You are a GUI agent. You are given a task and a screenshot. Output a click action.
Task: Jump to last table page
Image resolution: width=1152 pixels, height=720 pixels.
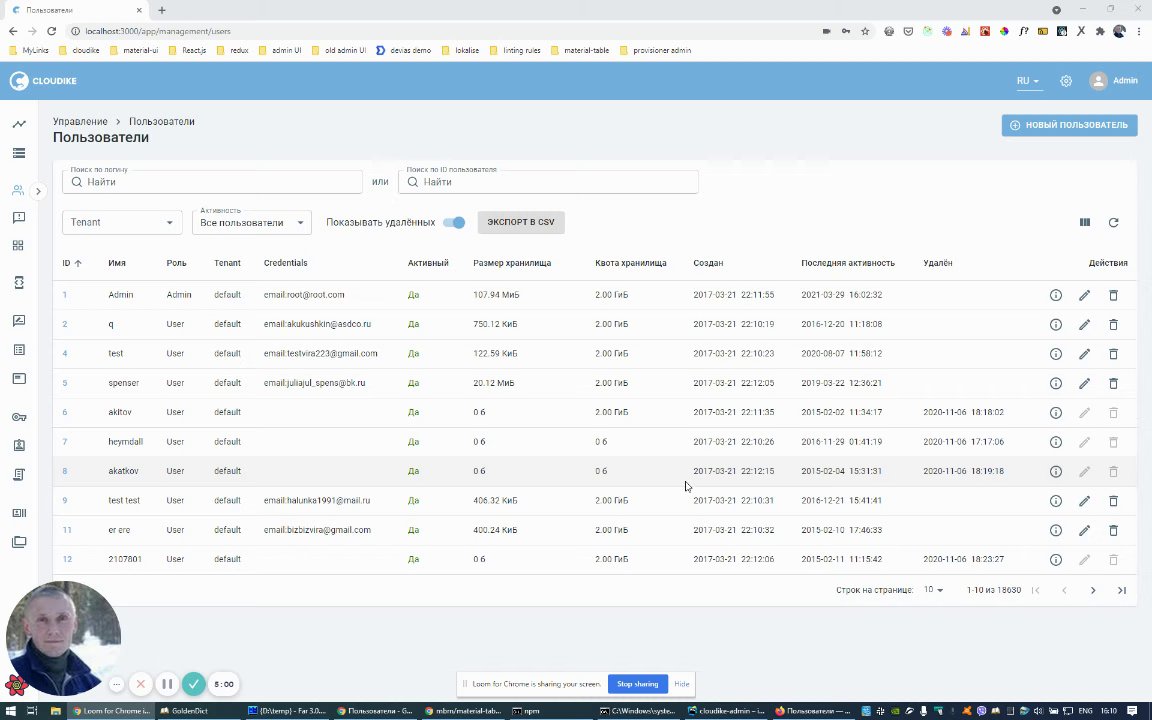pyautogui.click(x=1121, y=590)
